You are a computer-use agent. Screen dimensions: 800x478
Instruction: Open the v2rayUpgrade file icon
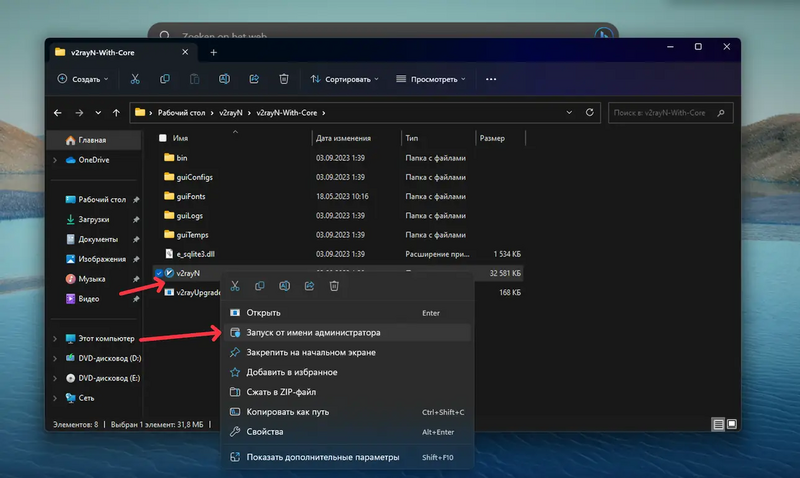(169, 292)
